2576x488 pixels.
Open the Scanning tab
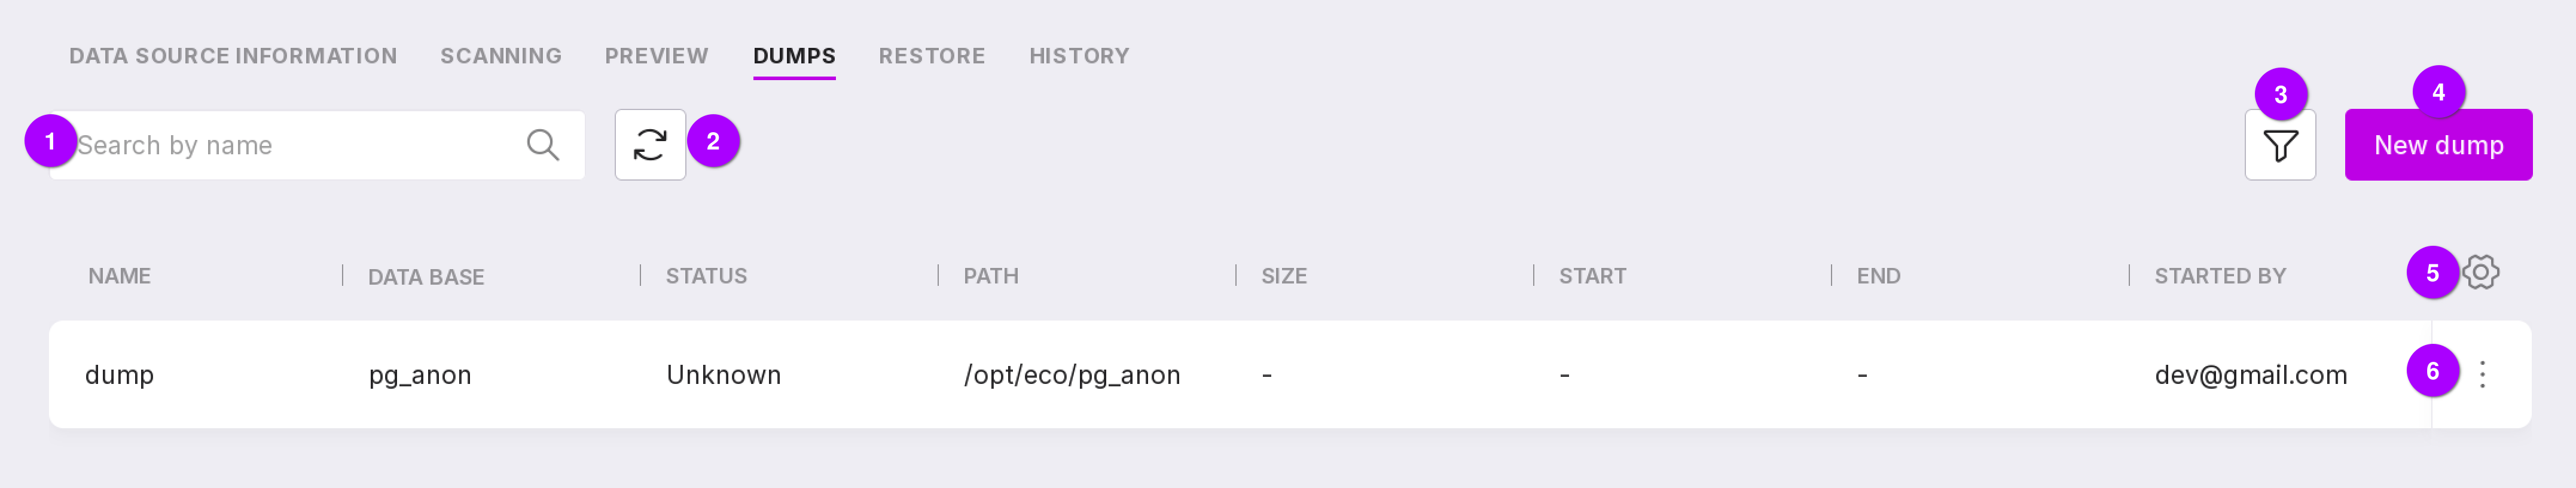point(501,56)
